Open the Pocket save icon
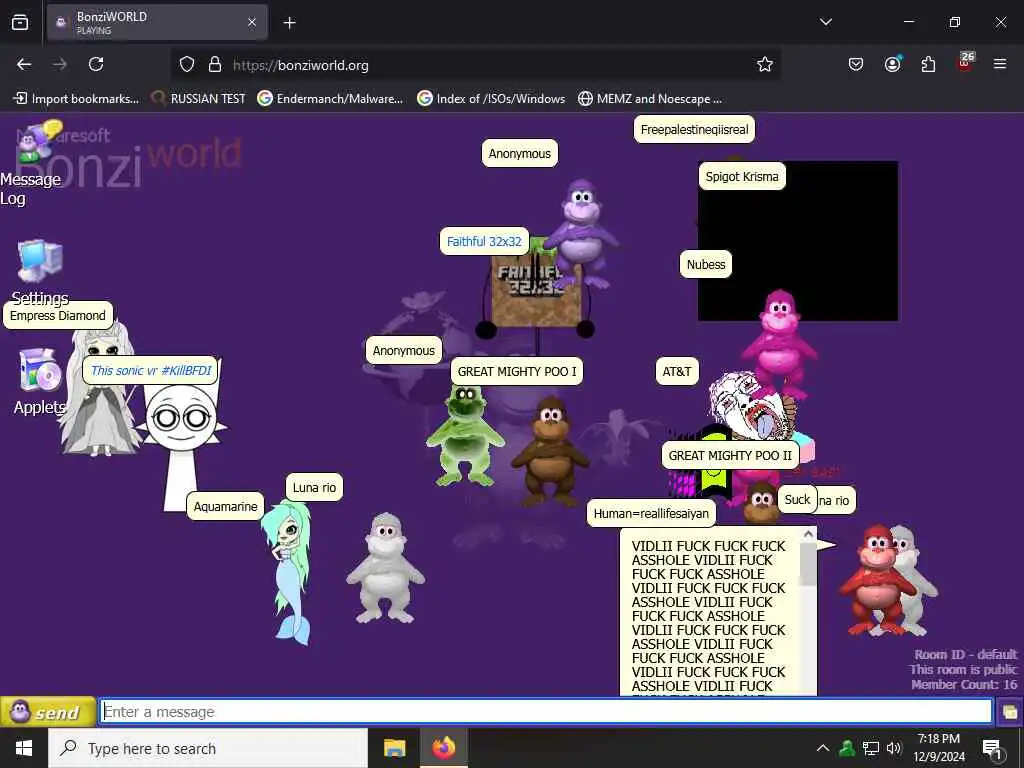The image size is (1024, 768). point(856,64)
